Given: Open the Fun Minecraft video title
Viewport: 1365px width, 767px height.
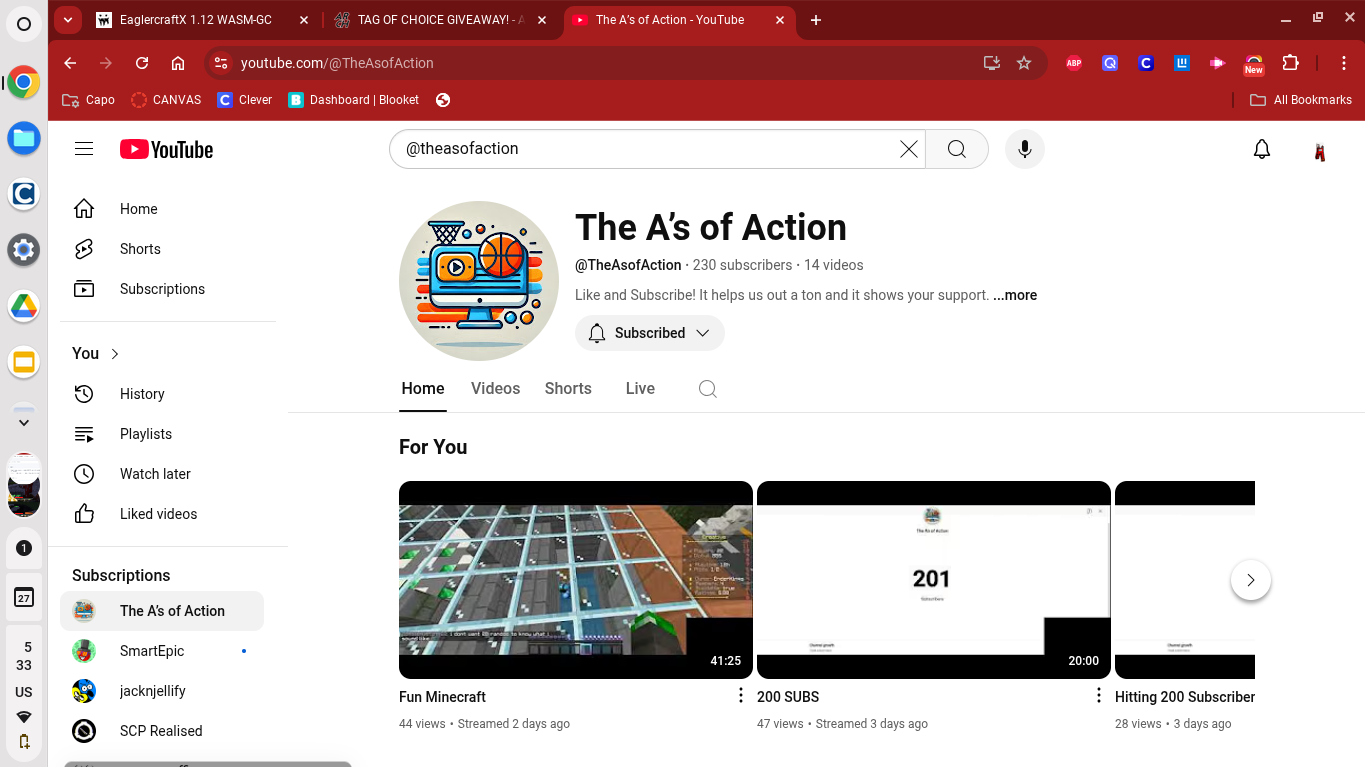Looking at the screenshot, I should click(442, 697).
